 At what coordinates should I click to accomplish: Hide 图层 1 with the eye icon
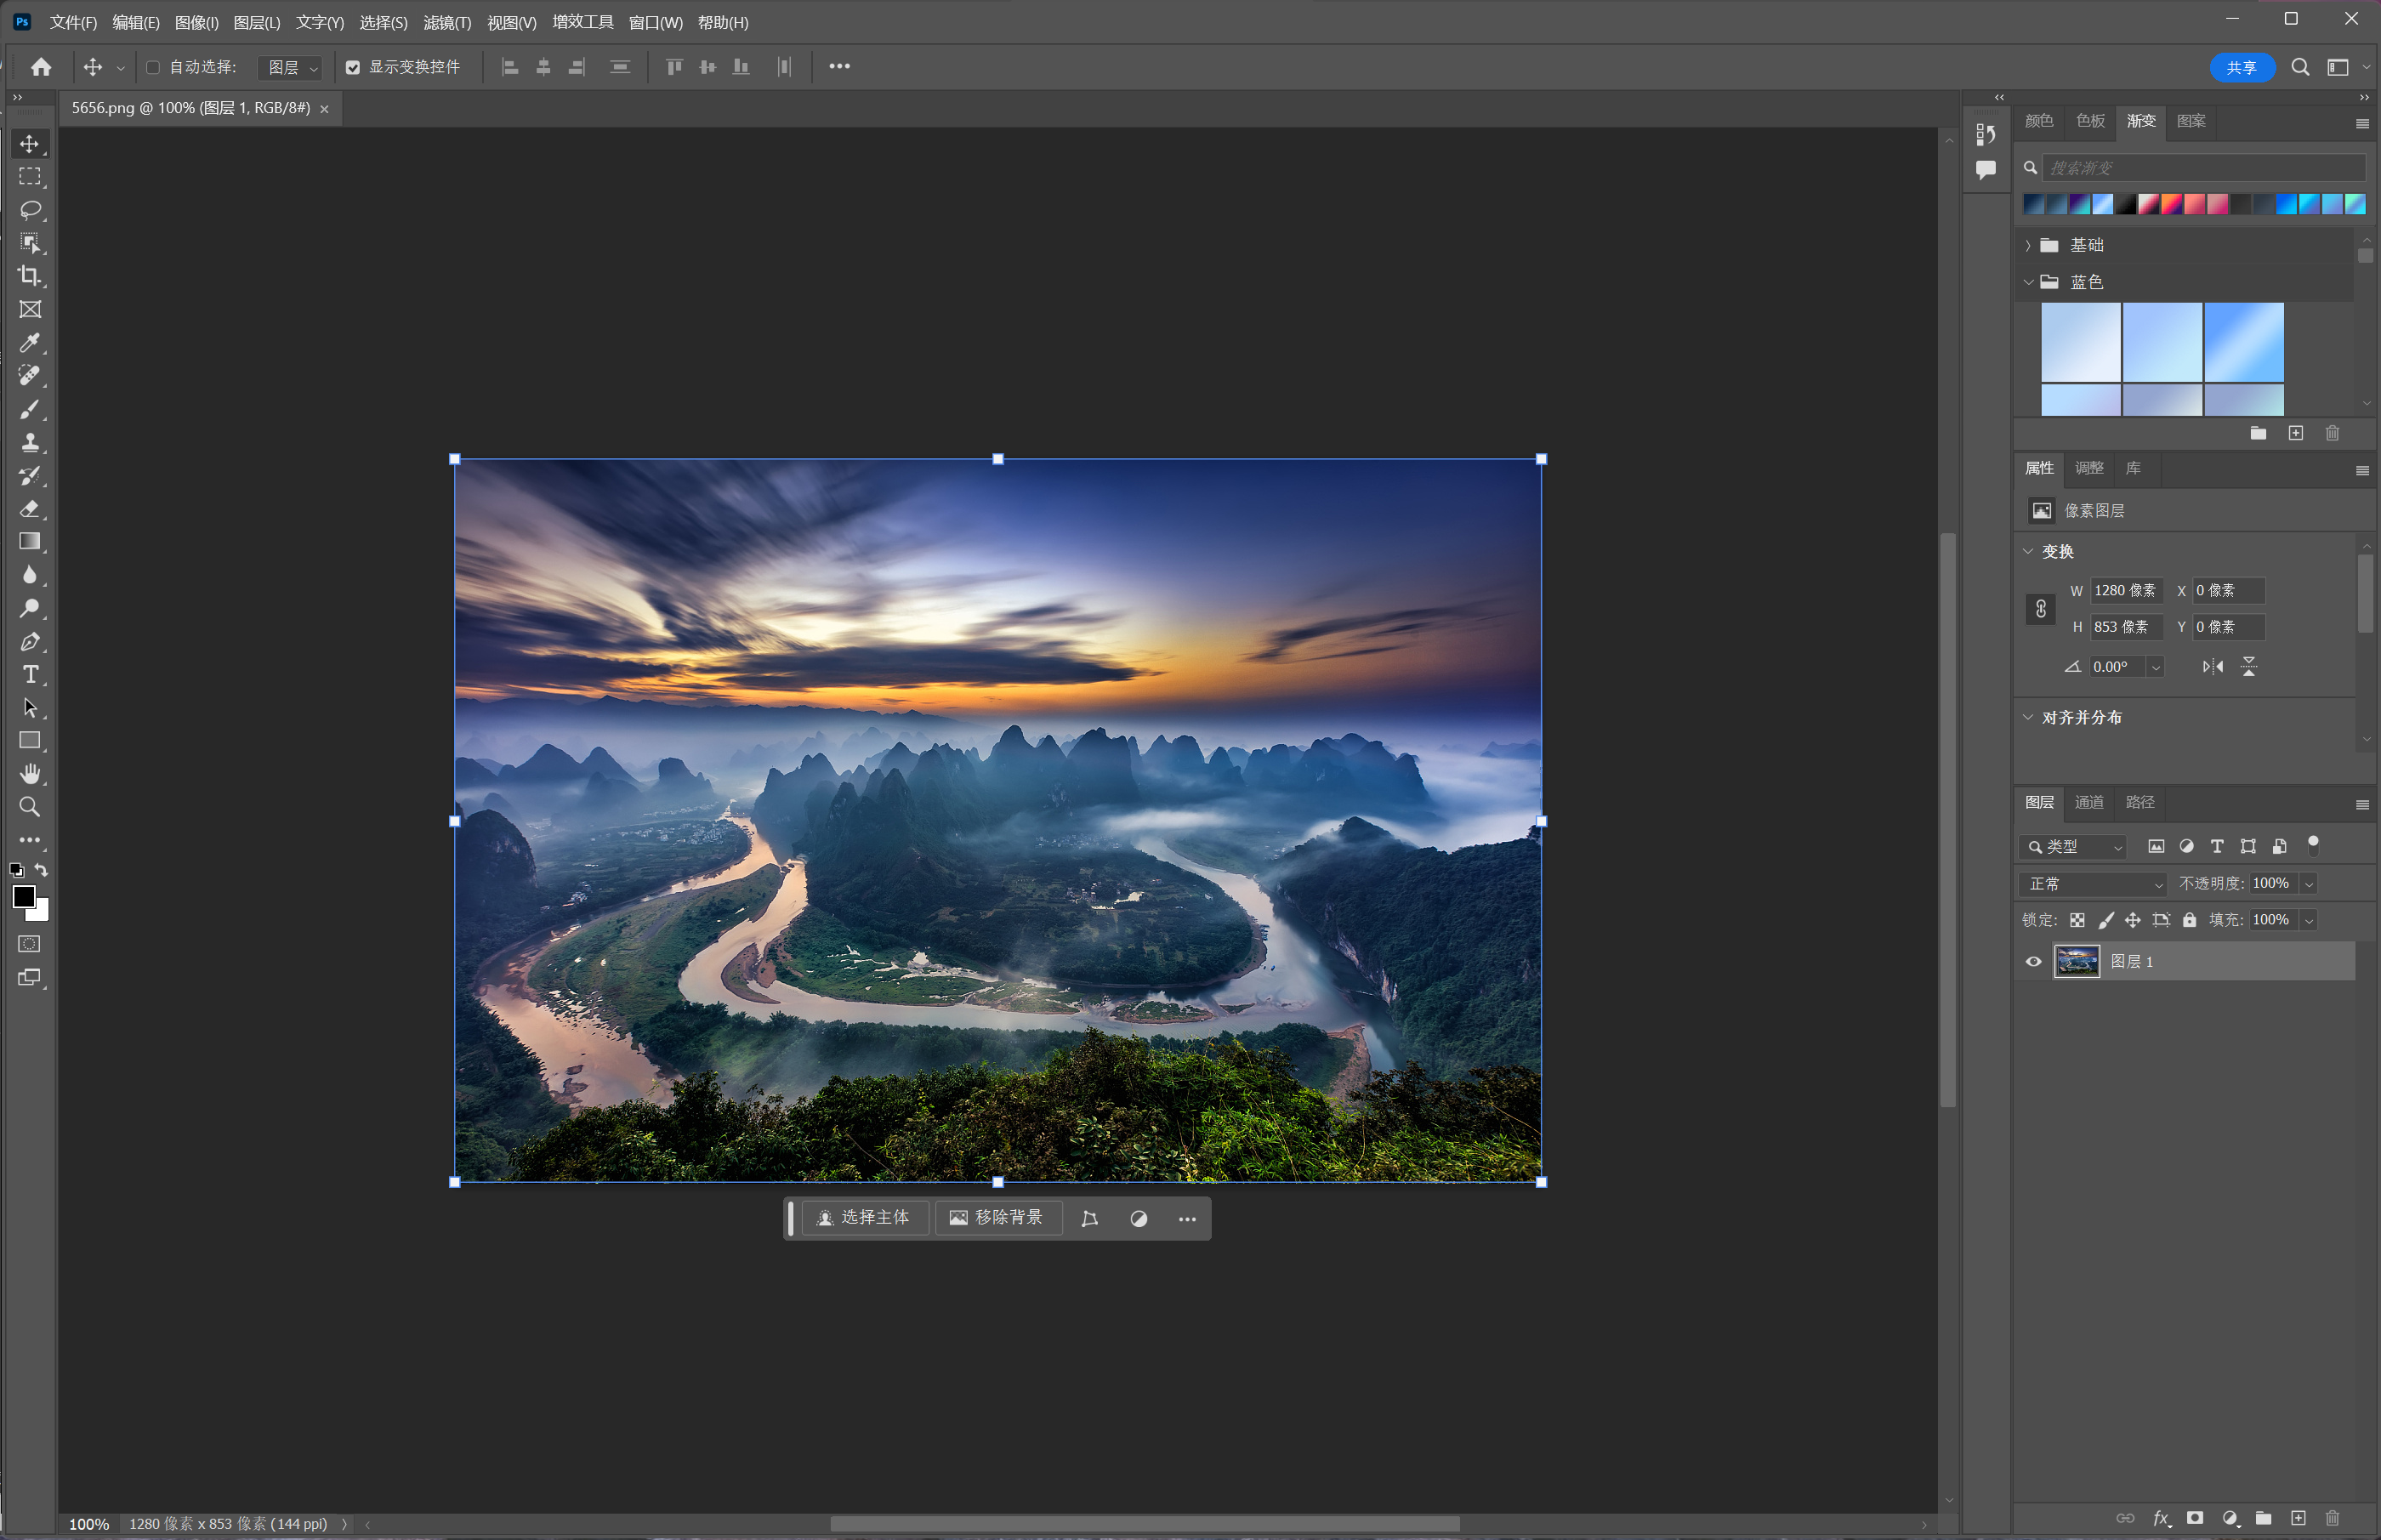2033,962
